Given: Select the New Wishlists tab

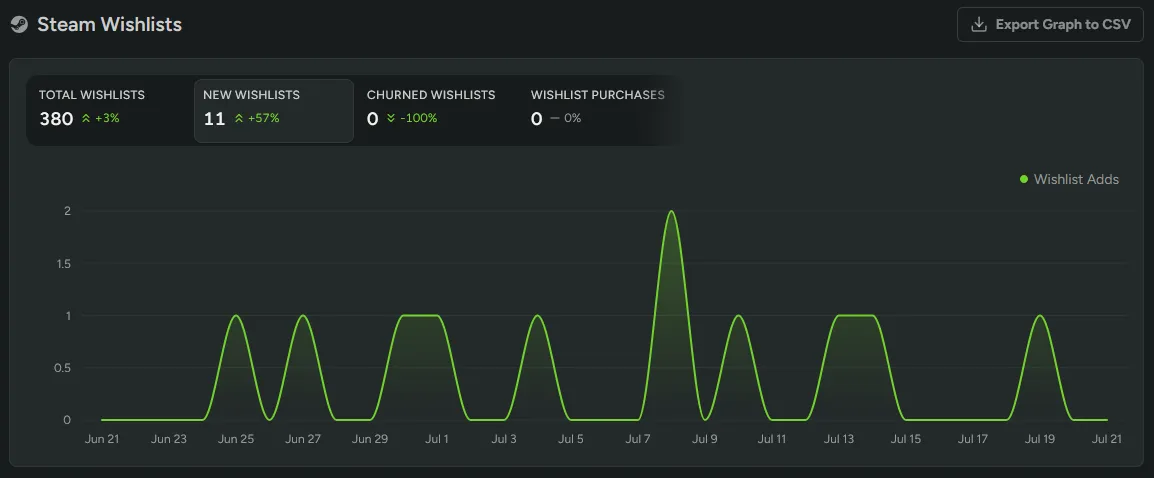Looking at the screenshot, I should 274,110.
